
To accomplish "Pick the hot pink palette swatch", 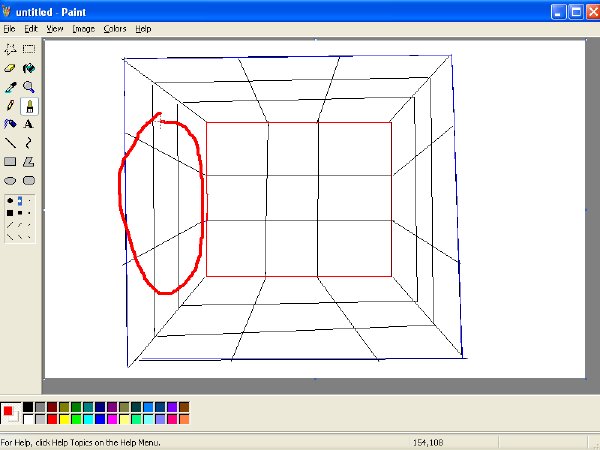I will pyautogui.click(x=172, y=419).
